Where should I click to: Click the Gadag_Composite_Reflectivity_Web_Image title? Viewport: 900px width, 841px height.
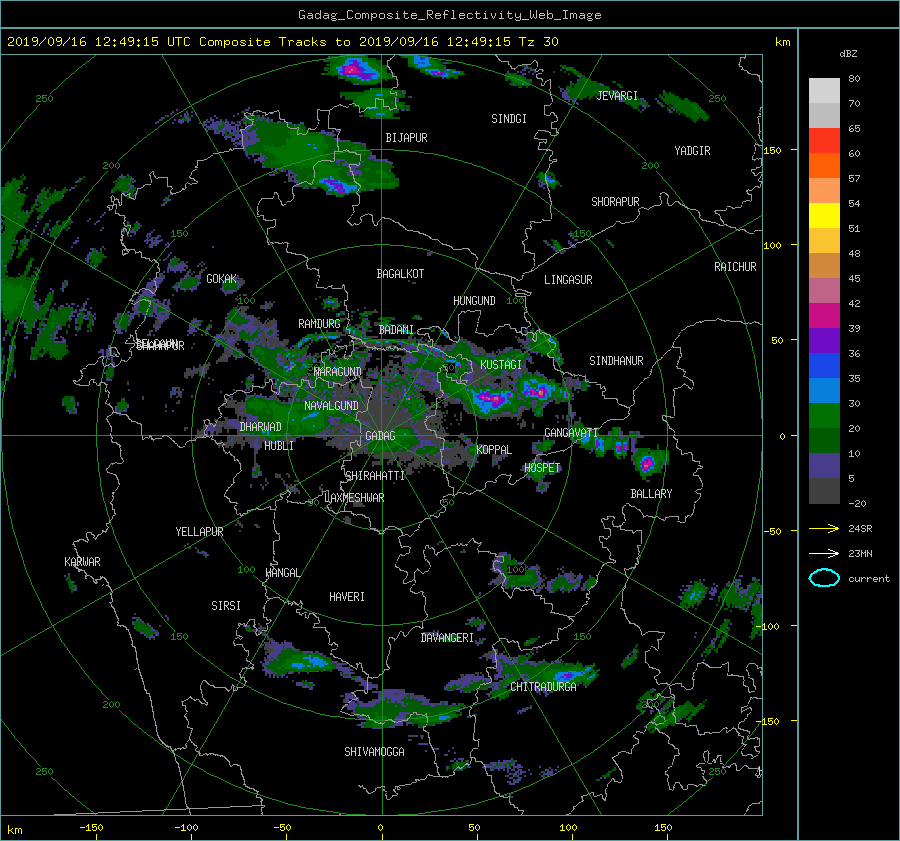449,15
